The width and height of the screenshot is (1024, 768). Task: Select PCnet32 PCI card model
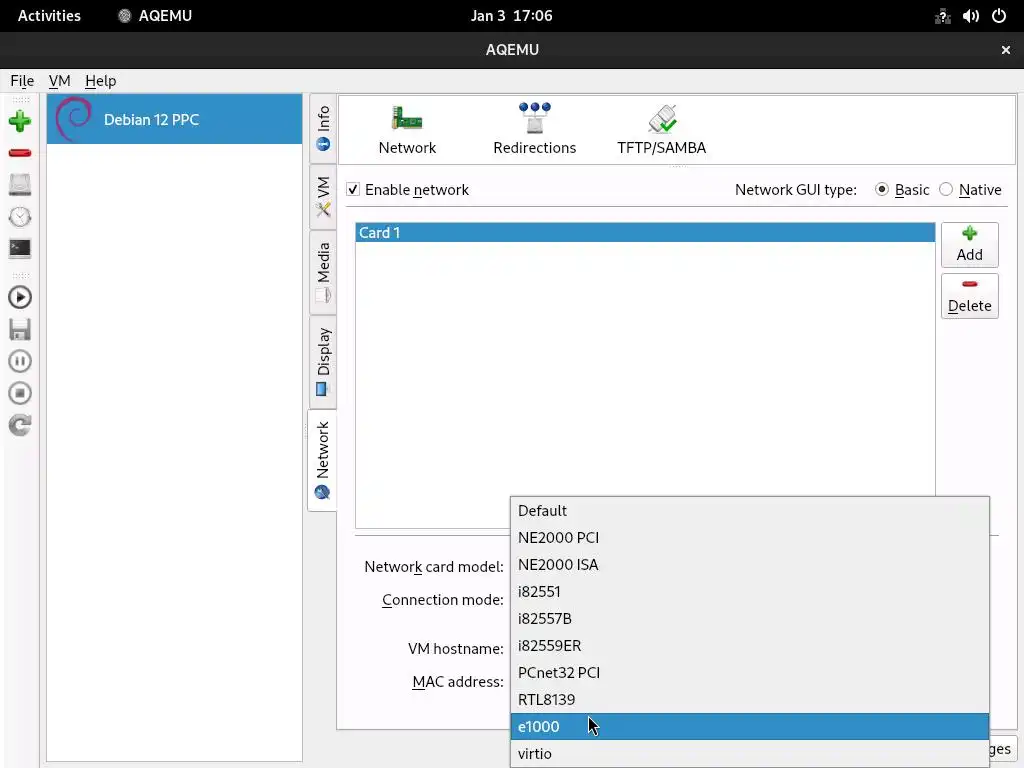[x=750, y=673]
